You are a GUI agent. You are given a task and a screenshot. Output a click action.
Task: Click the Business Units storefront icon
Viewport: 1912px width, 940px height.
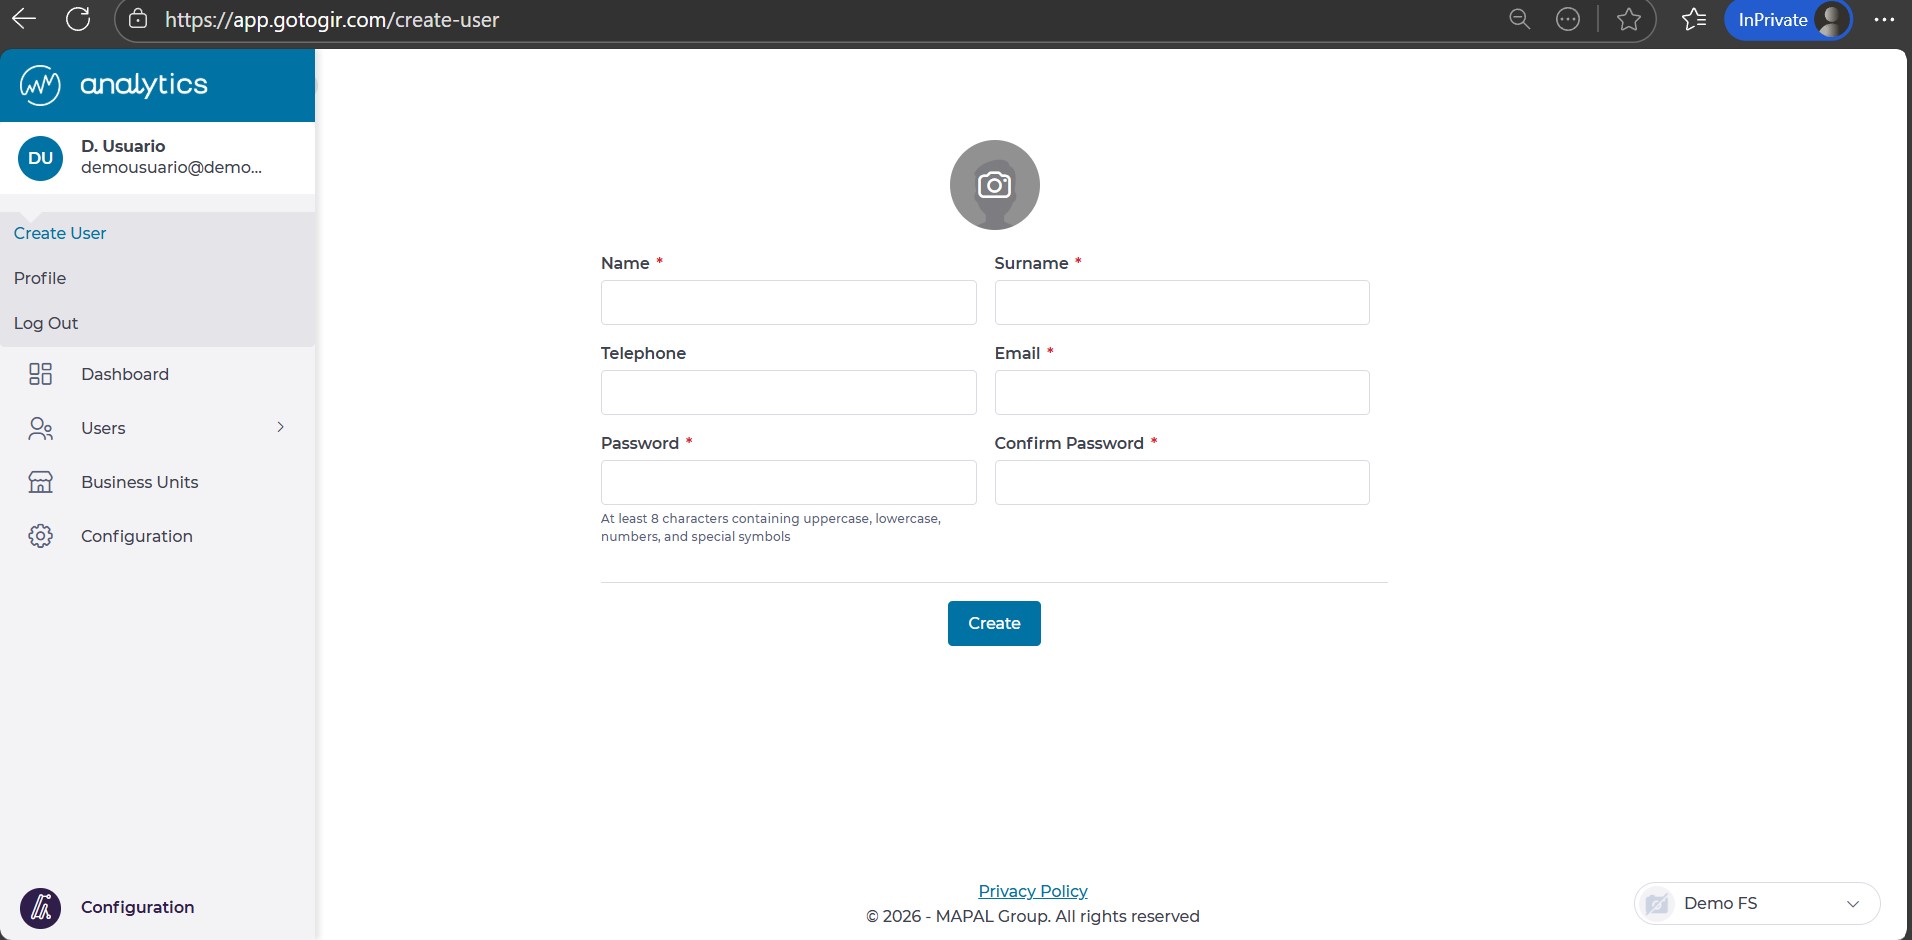point(40,482)
